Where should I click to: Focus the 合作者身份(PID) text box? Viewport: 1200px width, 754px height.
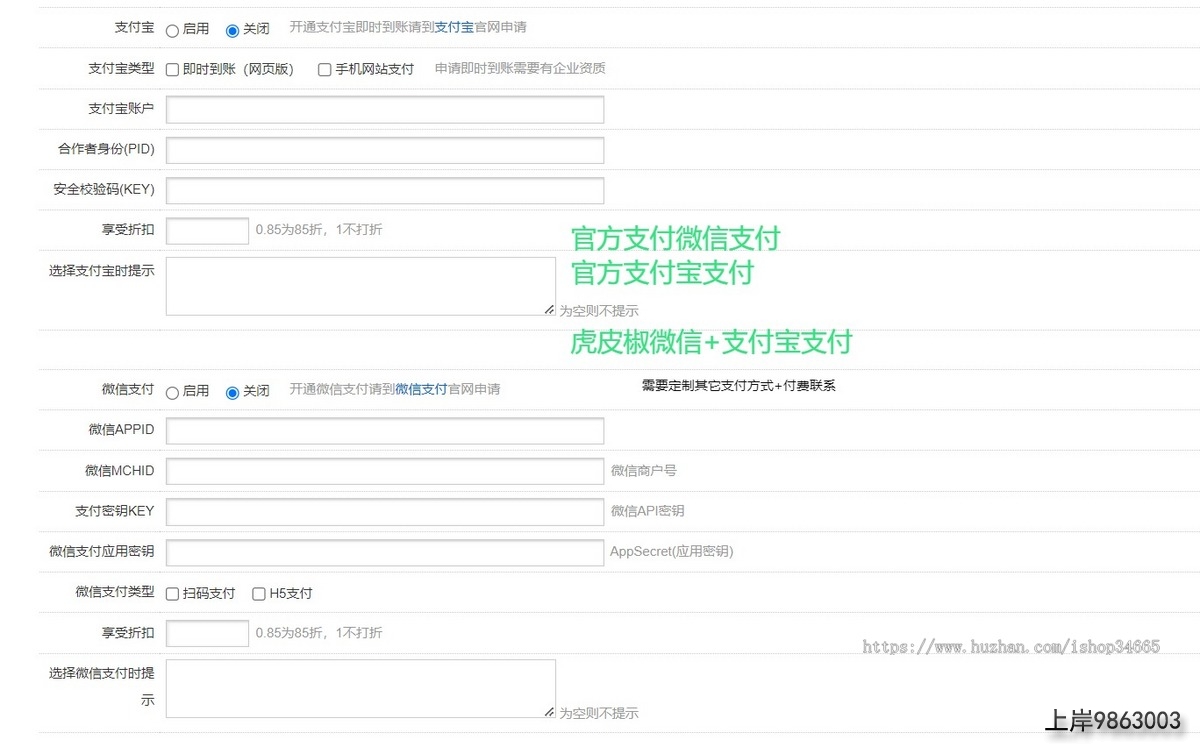point(385,150)
